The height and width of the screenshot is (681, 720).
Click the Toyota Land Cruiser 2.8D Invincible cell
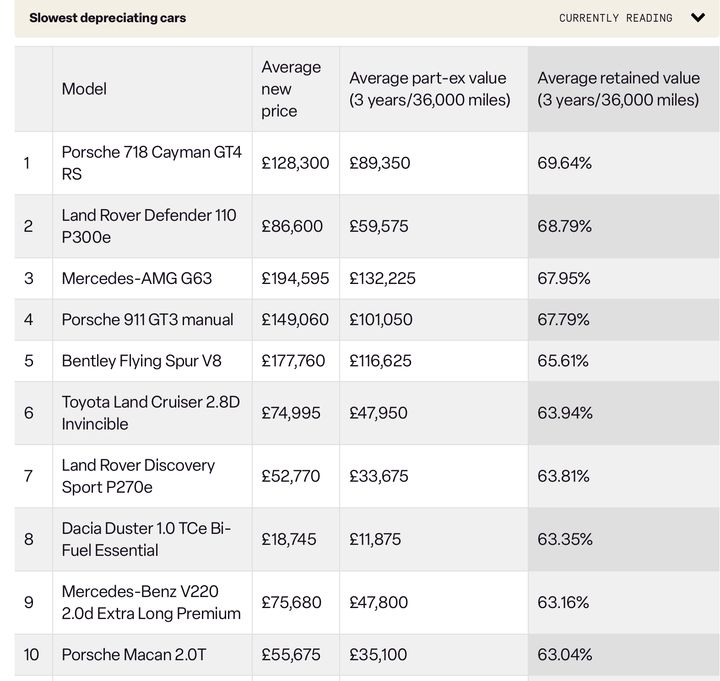[152, 413]
